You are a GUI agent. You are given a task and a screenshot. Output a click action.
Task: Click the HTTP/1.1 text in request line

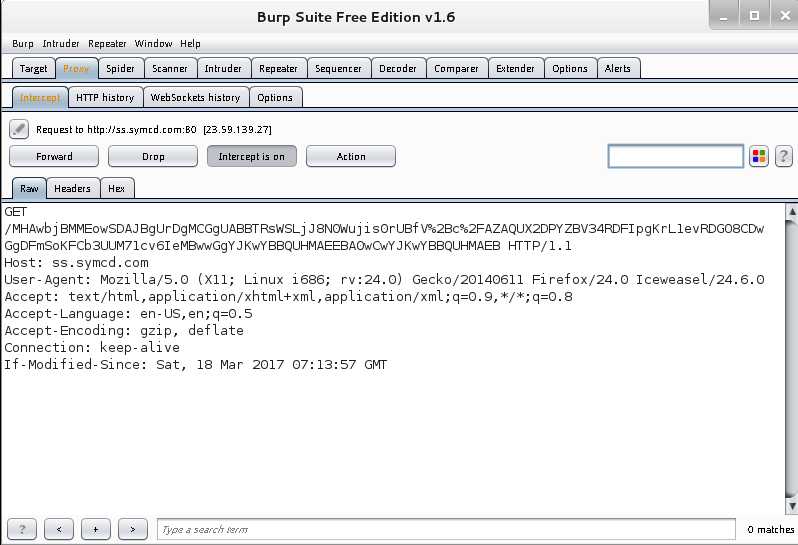[539, 246]
